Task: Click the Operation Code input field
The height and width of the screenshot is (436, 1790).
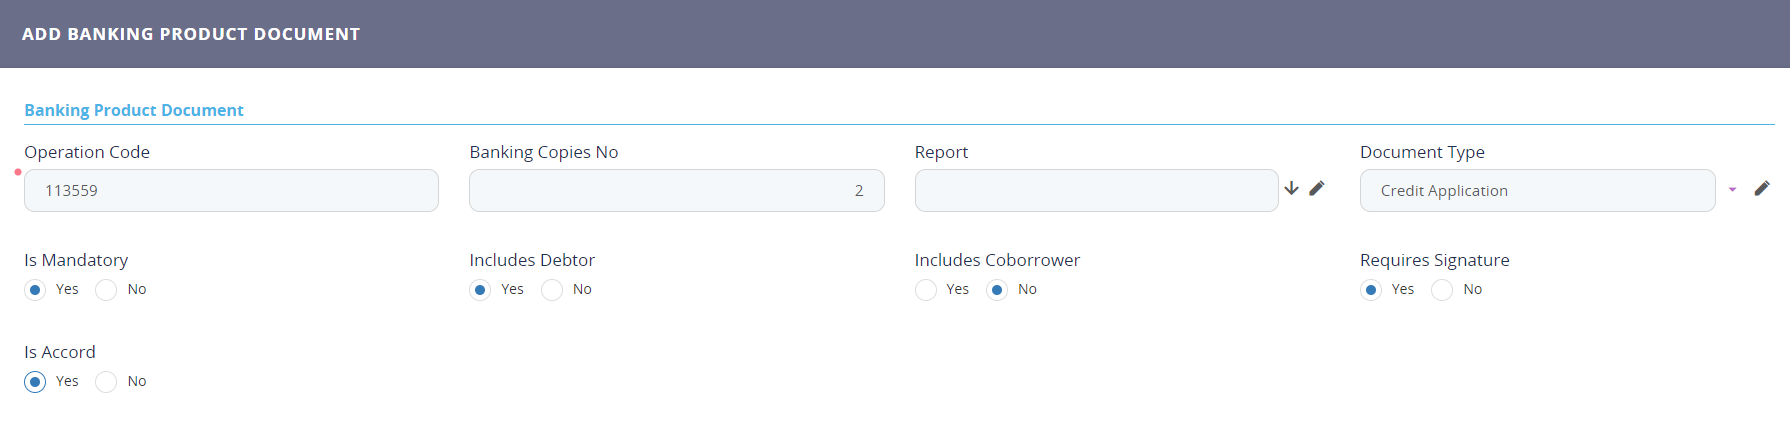Action: pos(231,190)
